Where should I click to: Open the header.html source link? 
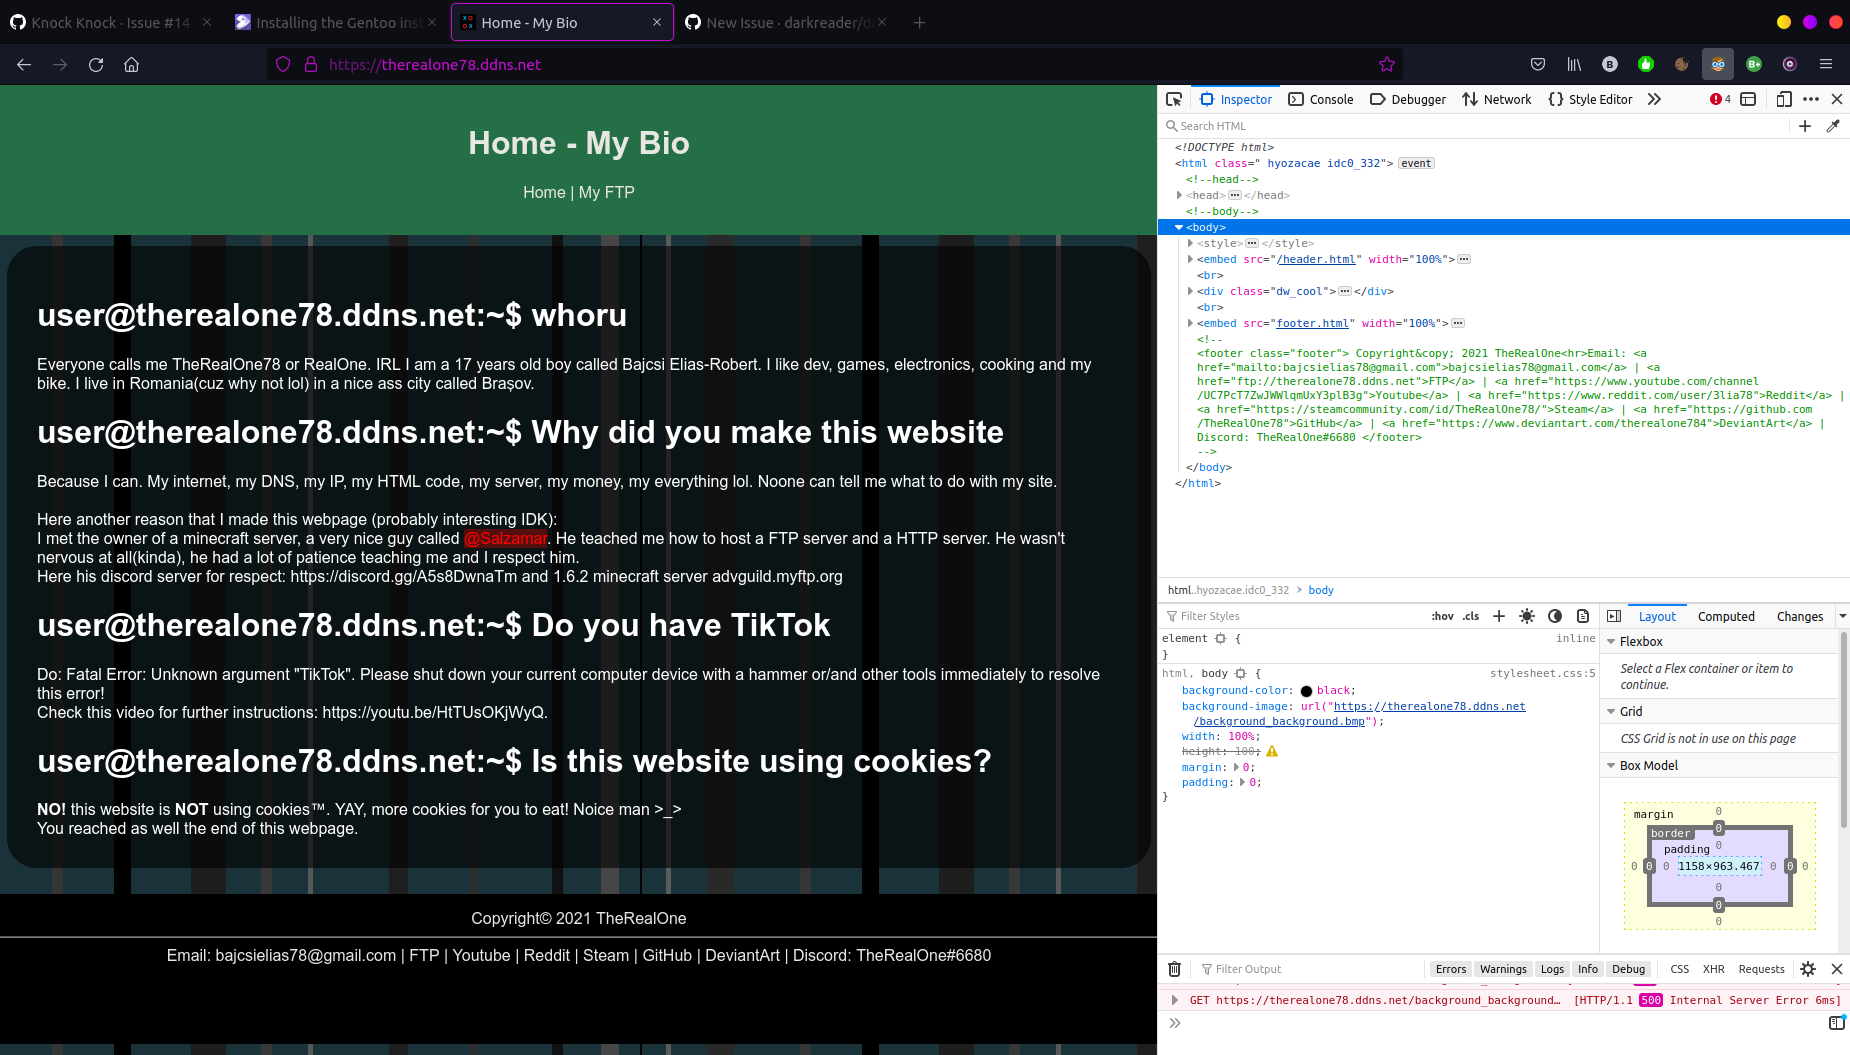click(x=1318, y=259)
